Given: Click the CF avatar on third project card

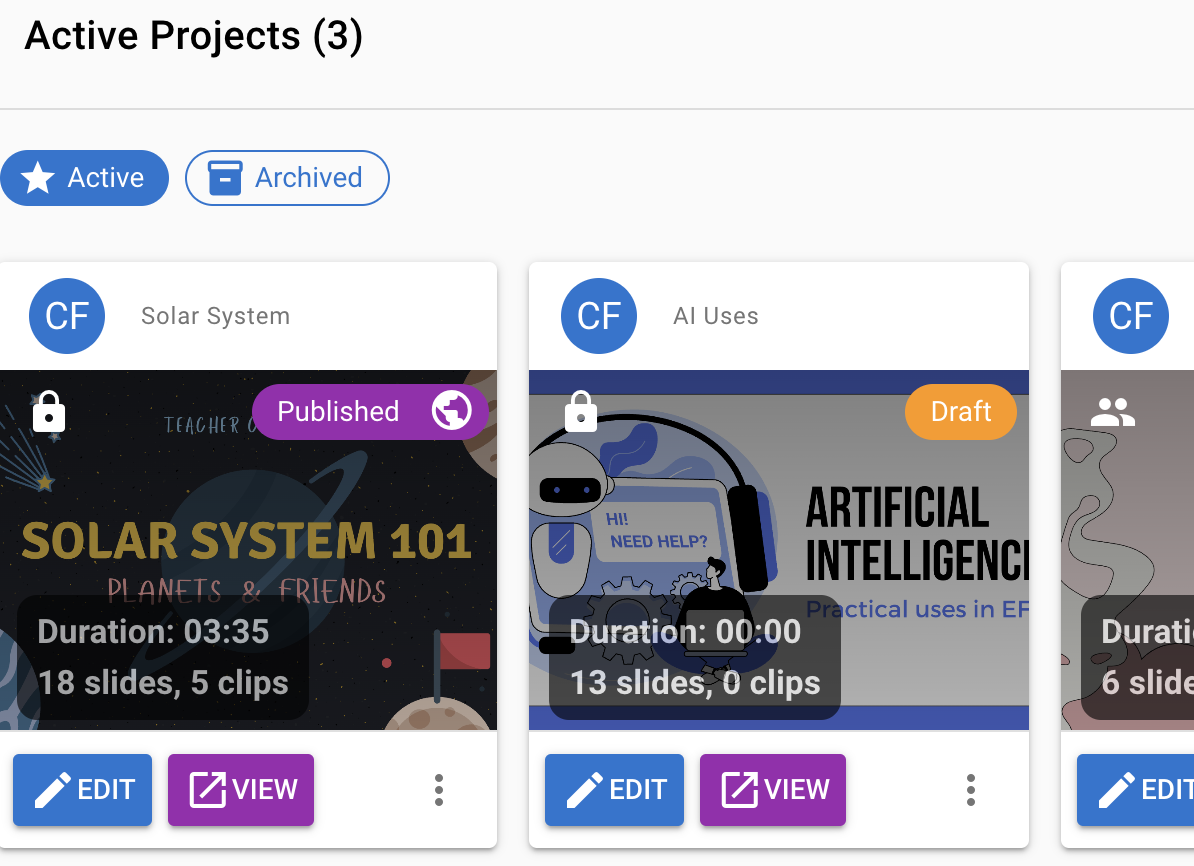Looking at the screenshot, I should pyautogui.click(x=1131, y=316).
